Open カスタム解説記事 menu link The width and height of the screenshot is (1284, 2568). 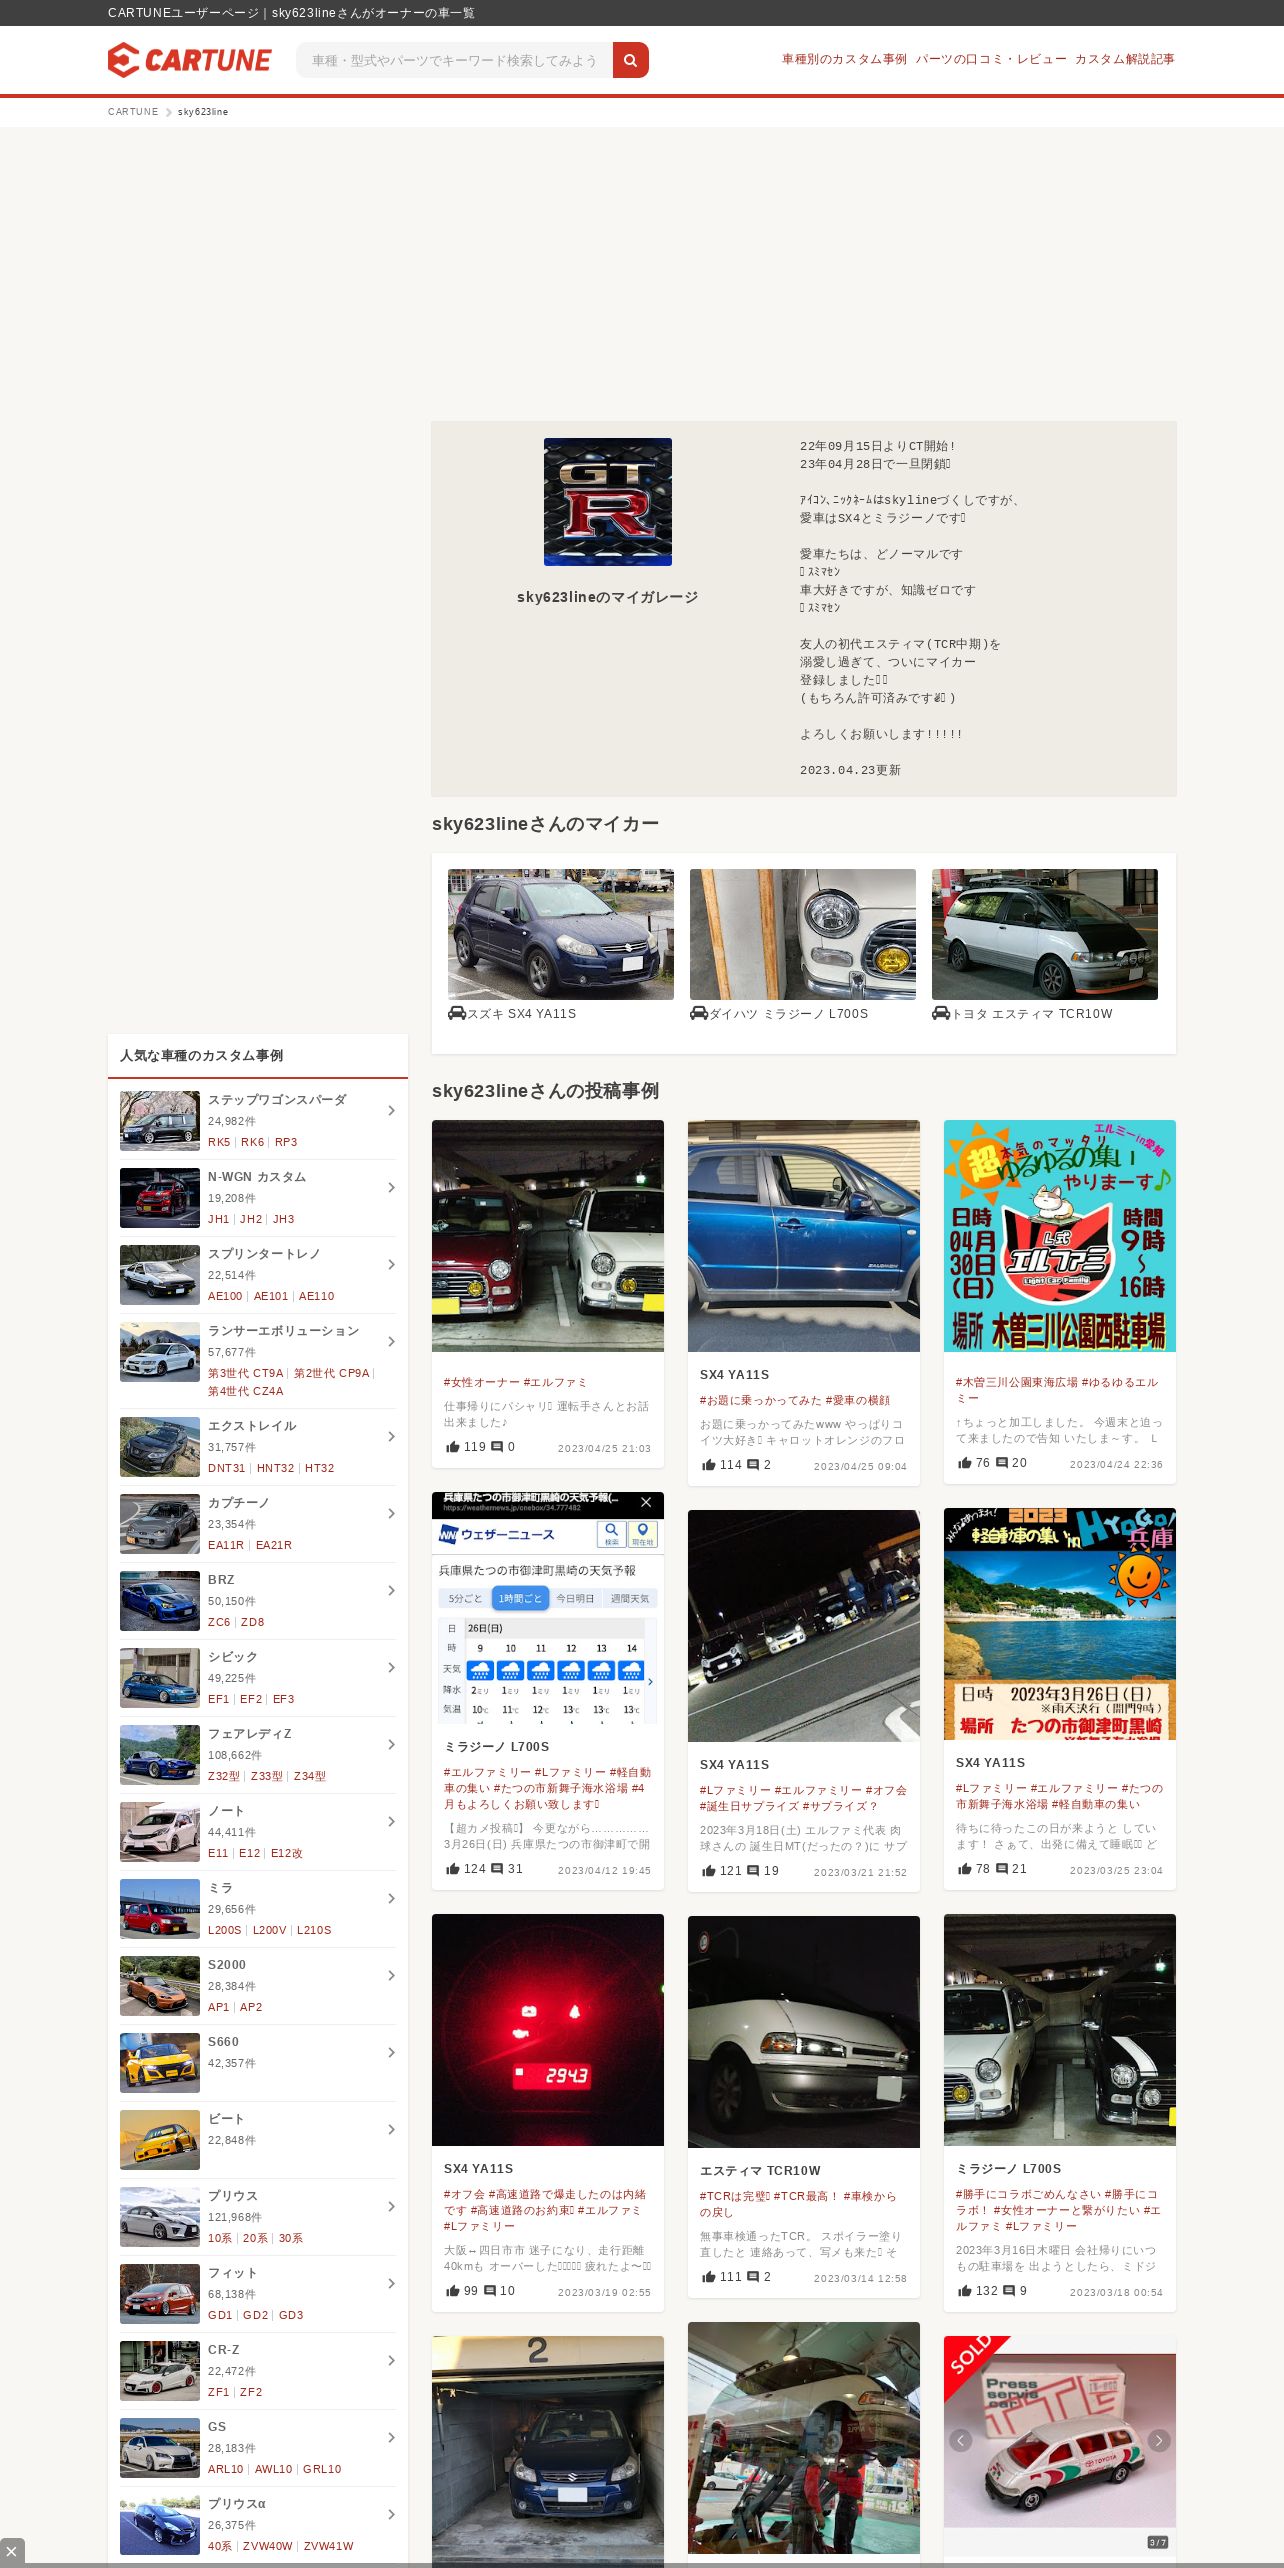1125,59
